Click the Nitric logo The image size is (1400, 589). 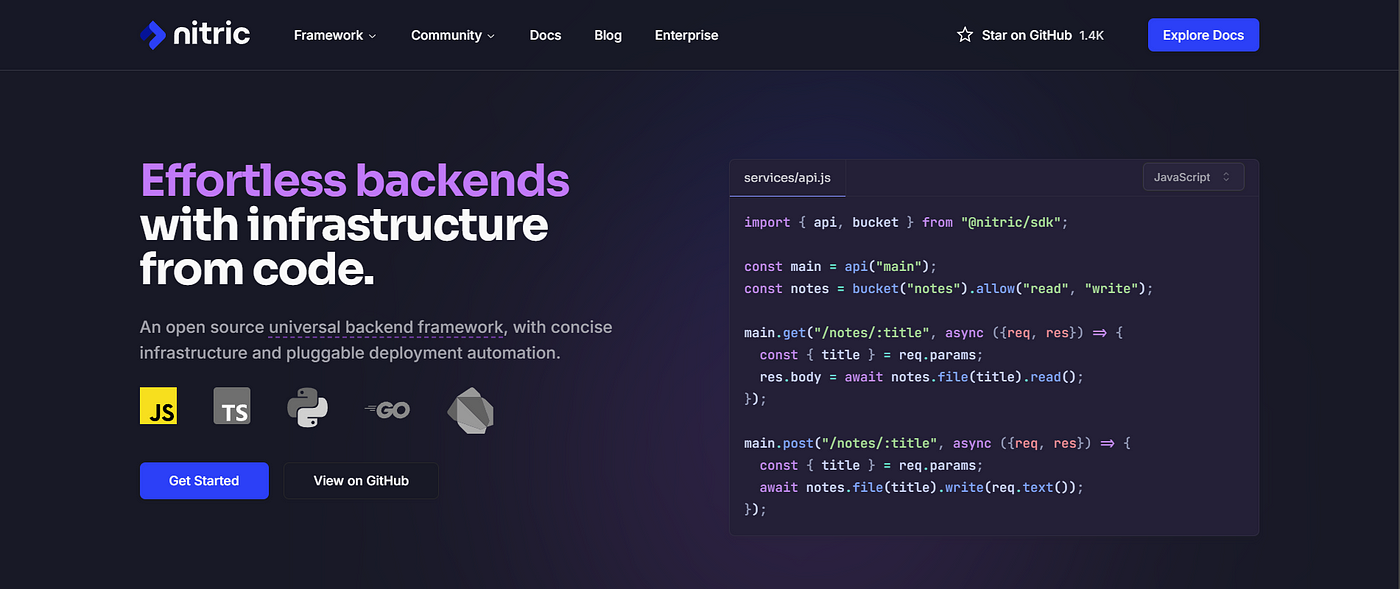(x=195, y=35)
